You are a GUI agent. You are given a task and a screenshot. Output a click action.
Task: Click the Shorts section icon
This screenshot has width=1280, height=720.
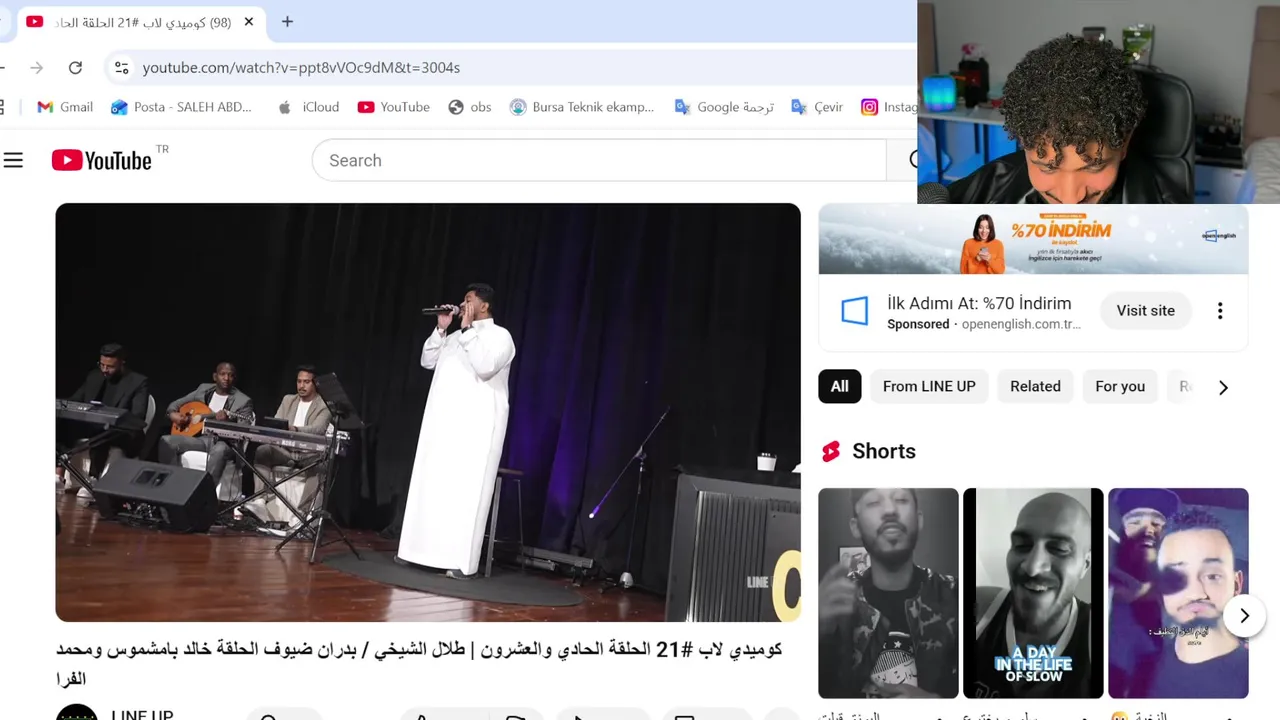pyautogui.click(x=831, y=451)
